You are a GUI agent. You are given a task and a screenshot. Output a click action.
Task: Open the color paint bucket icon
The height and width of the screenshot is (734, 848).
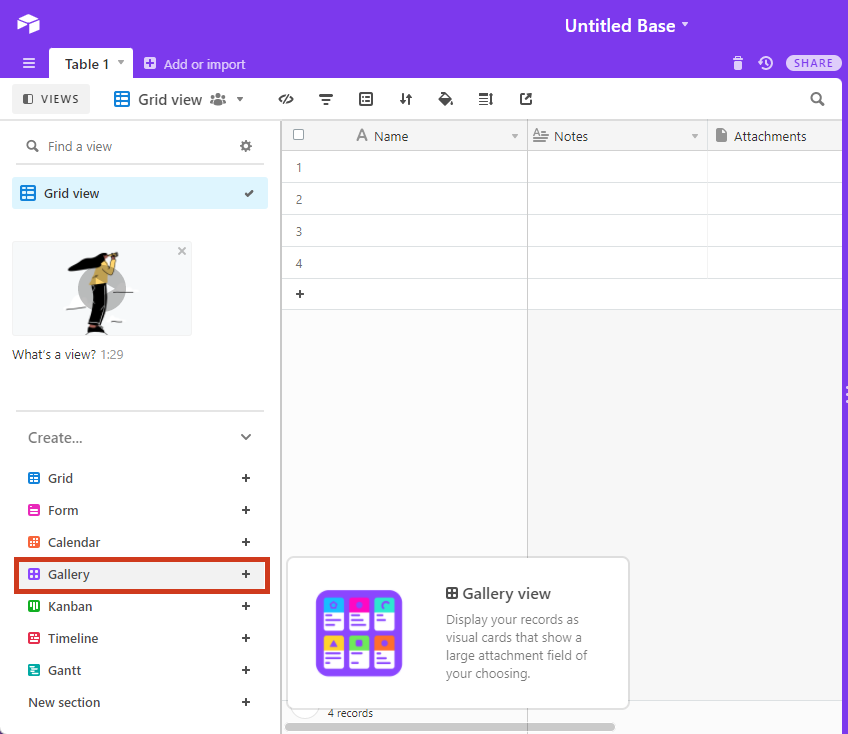click(446, 99)
